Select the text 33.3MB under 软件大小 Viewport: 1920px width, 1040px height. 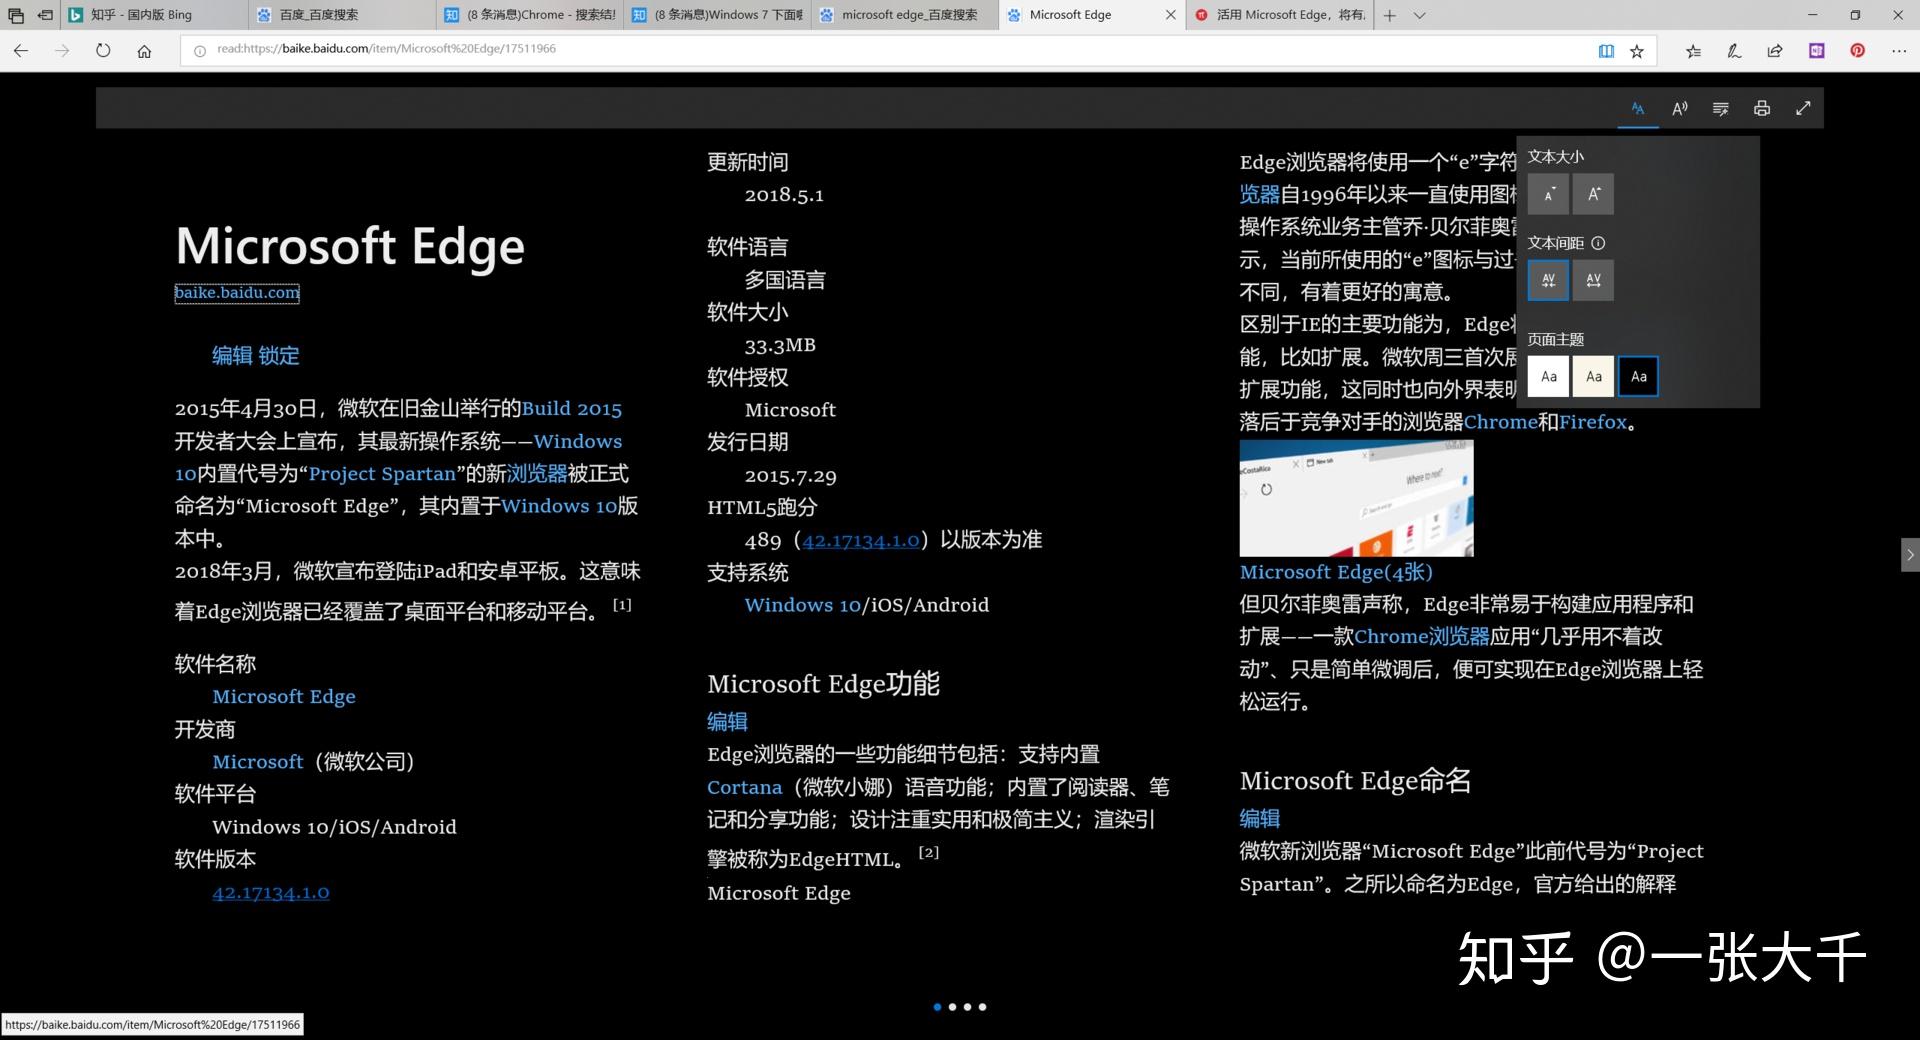tap(780, 345)
